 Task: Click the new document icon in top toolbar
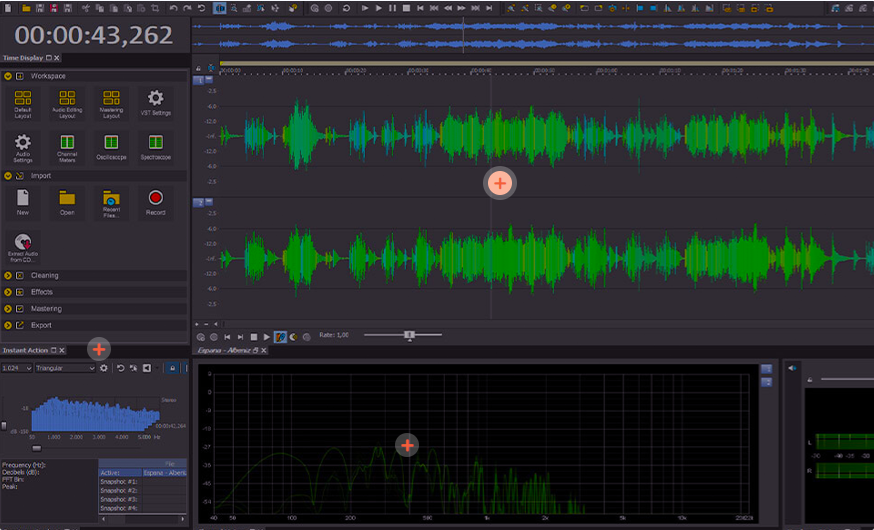pyautogui.click(x=8, y=8)
